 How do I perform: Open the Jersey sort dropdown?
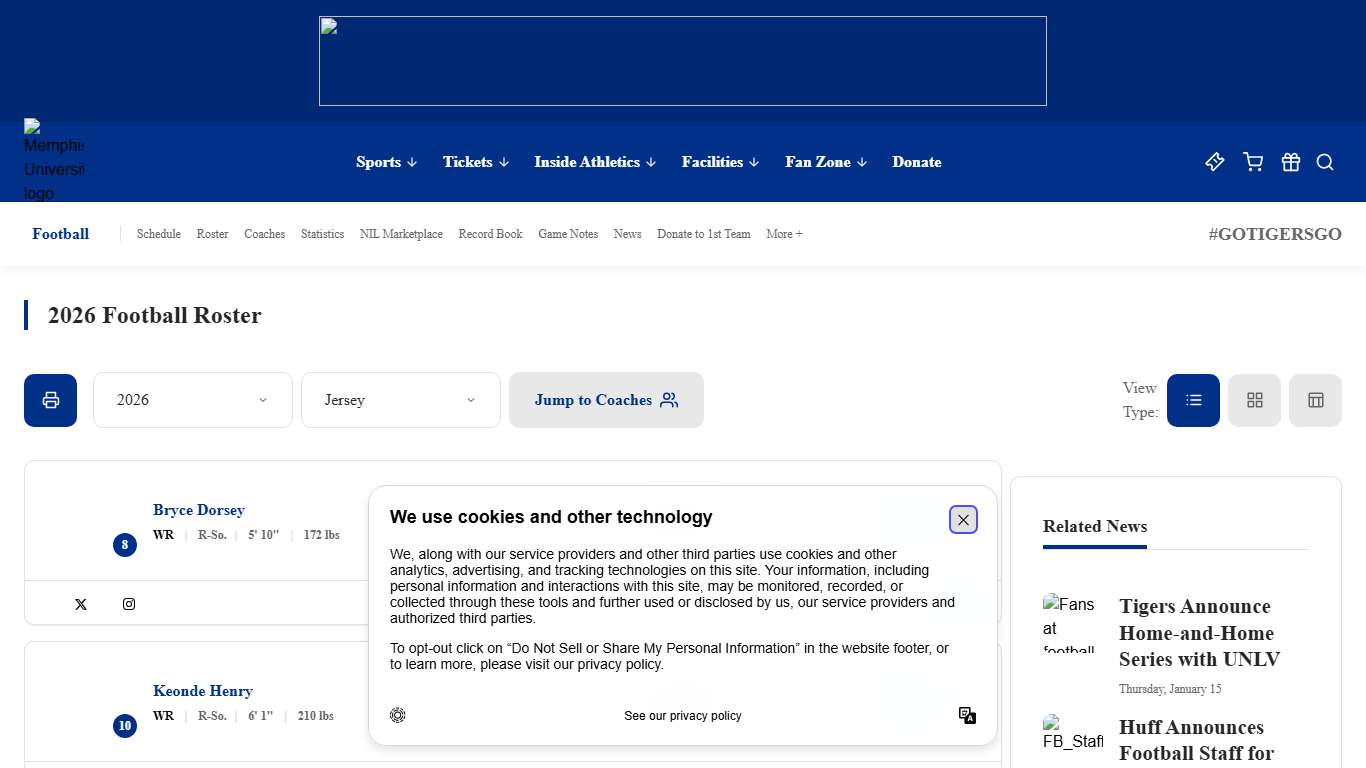400,400
